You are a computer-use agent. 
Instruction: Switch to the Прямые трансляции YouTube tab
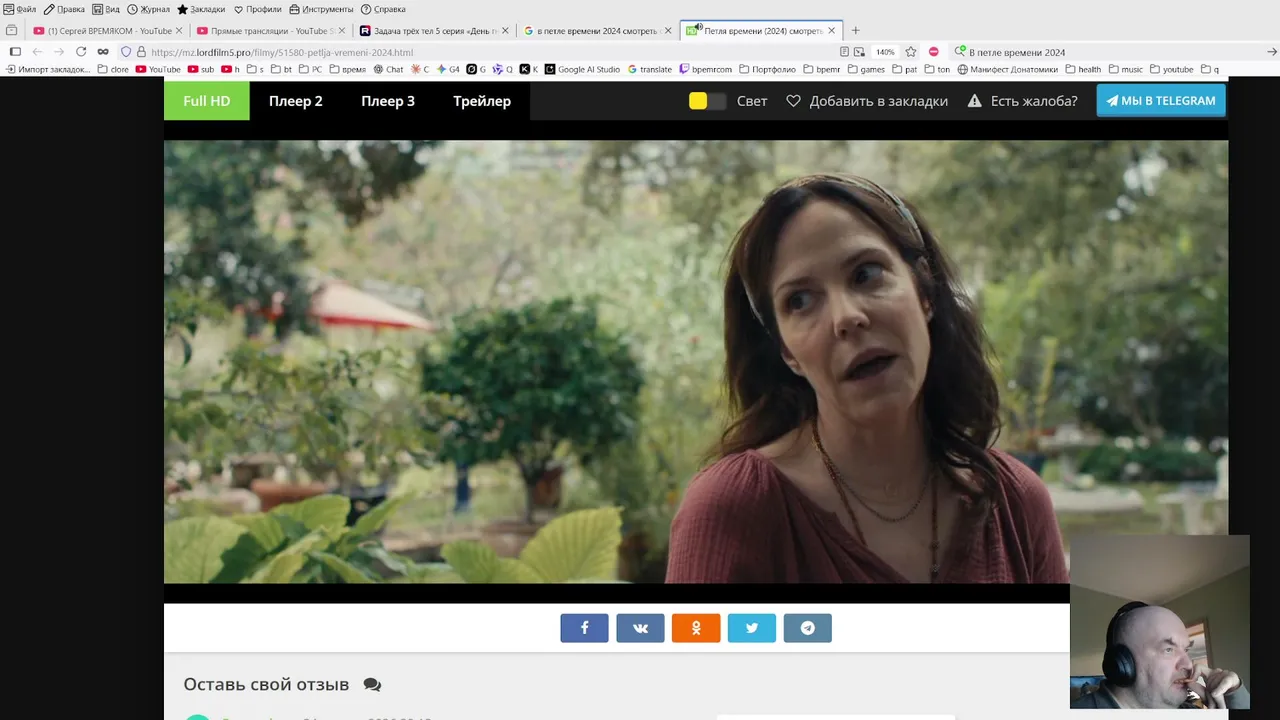[x=270, y=31]
